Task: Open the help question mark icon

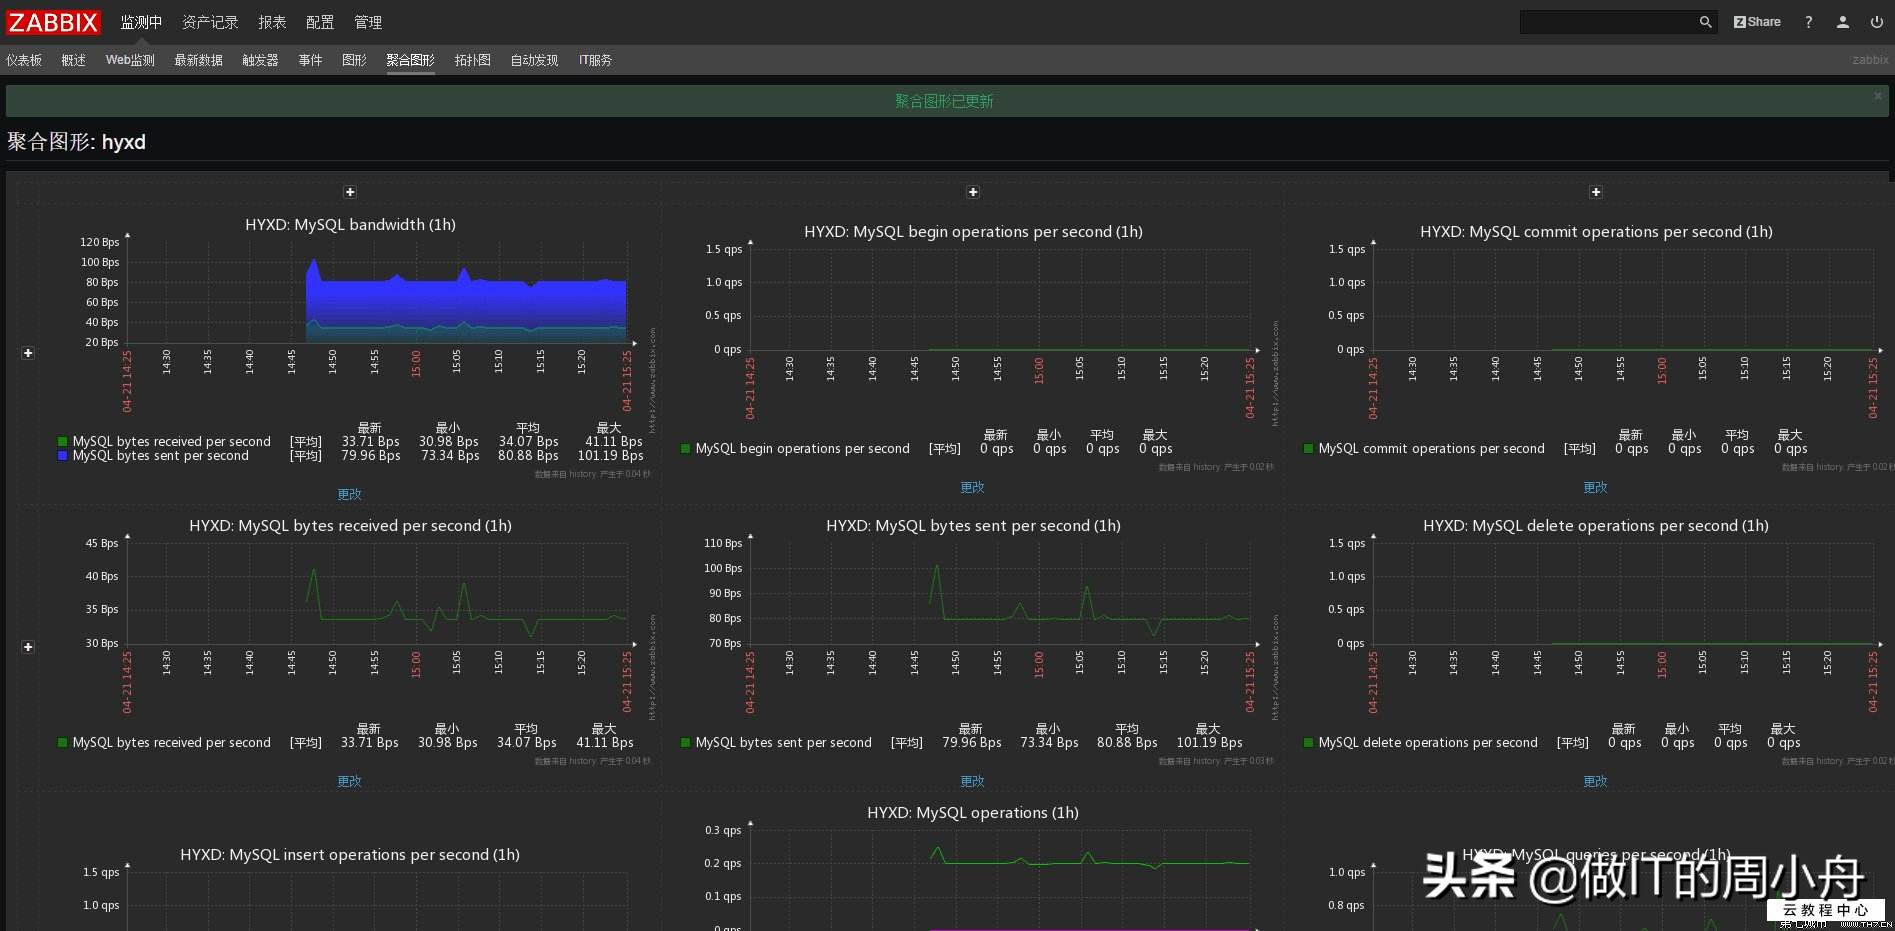Action: click(x=1808, y=22)
